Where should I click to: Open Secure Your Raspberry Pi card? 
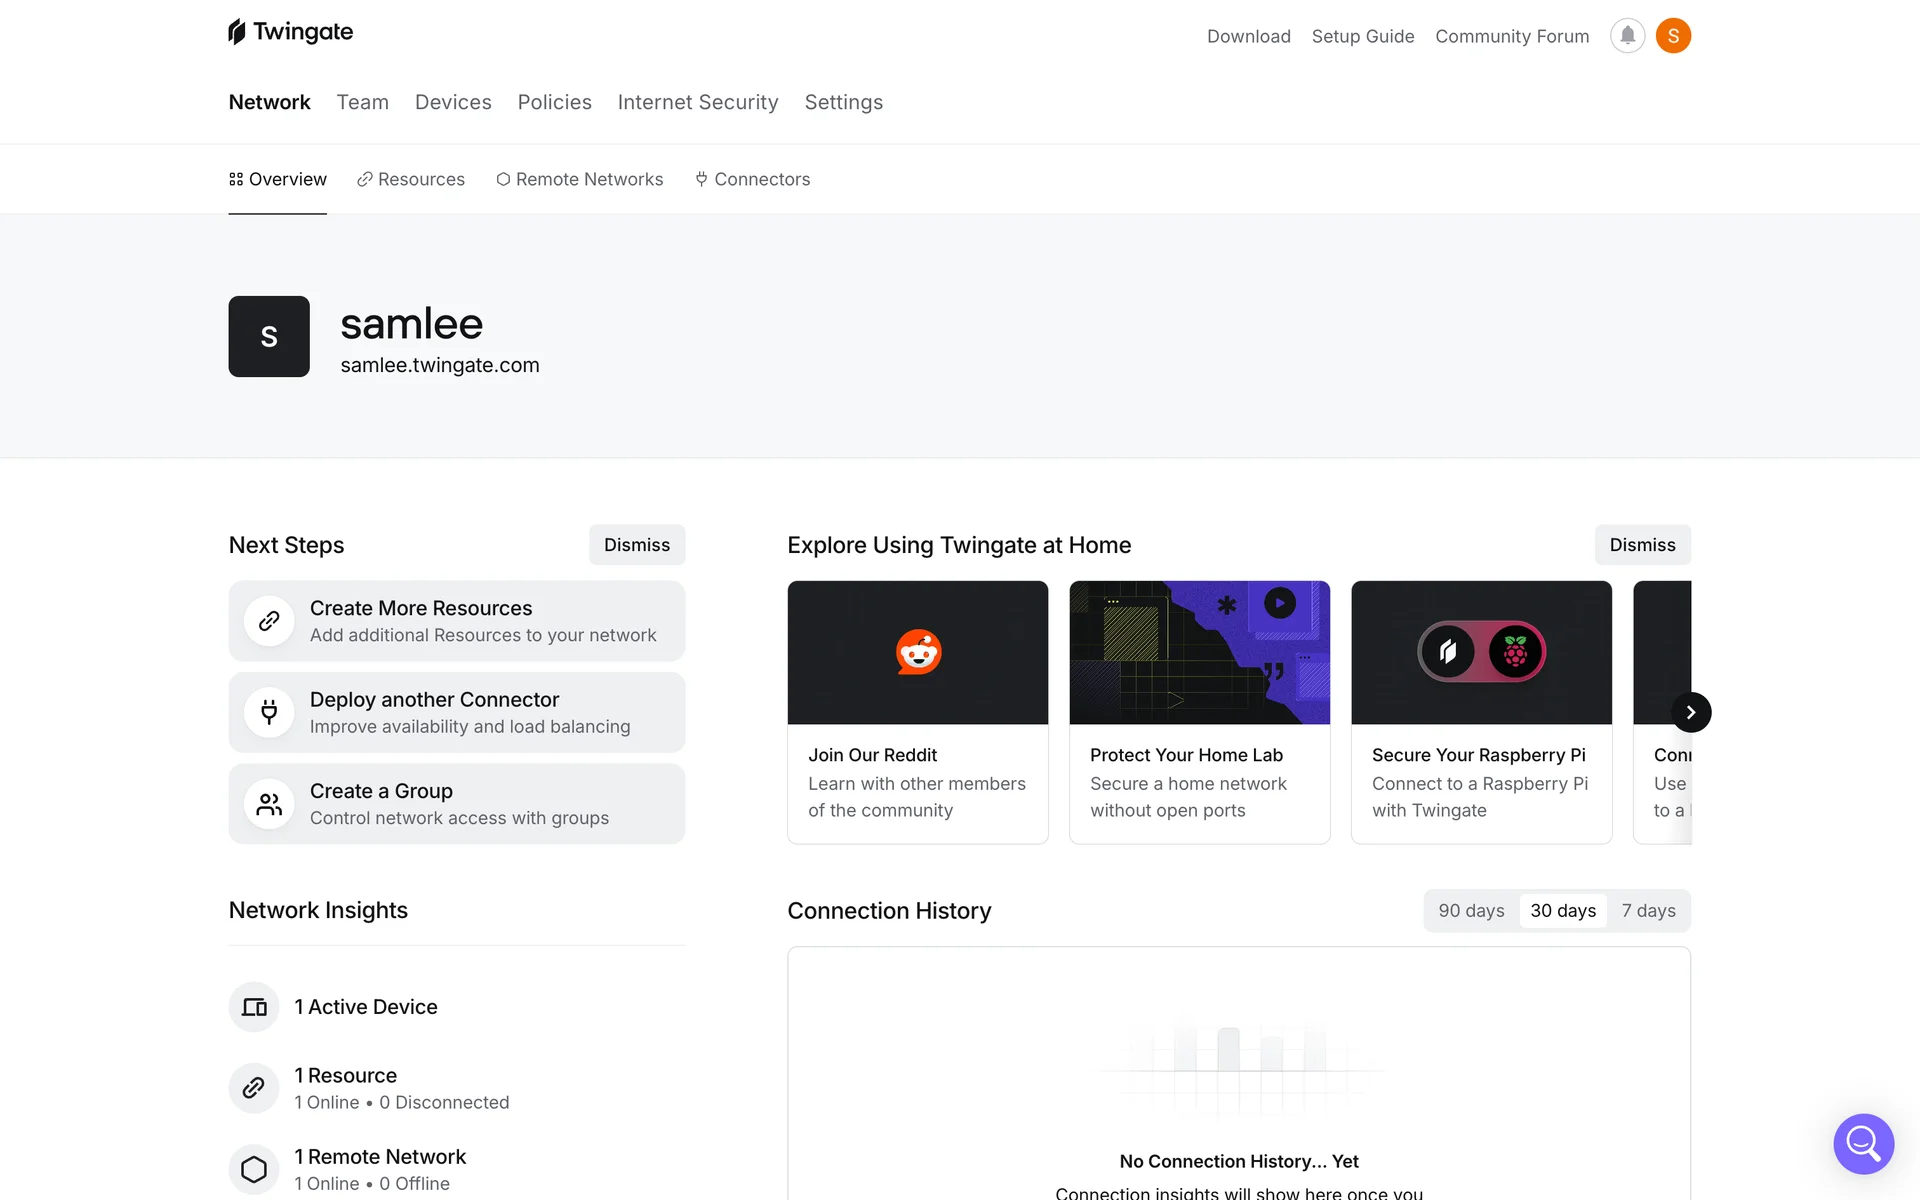pos(1481,712)
